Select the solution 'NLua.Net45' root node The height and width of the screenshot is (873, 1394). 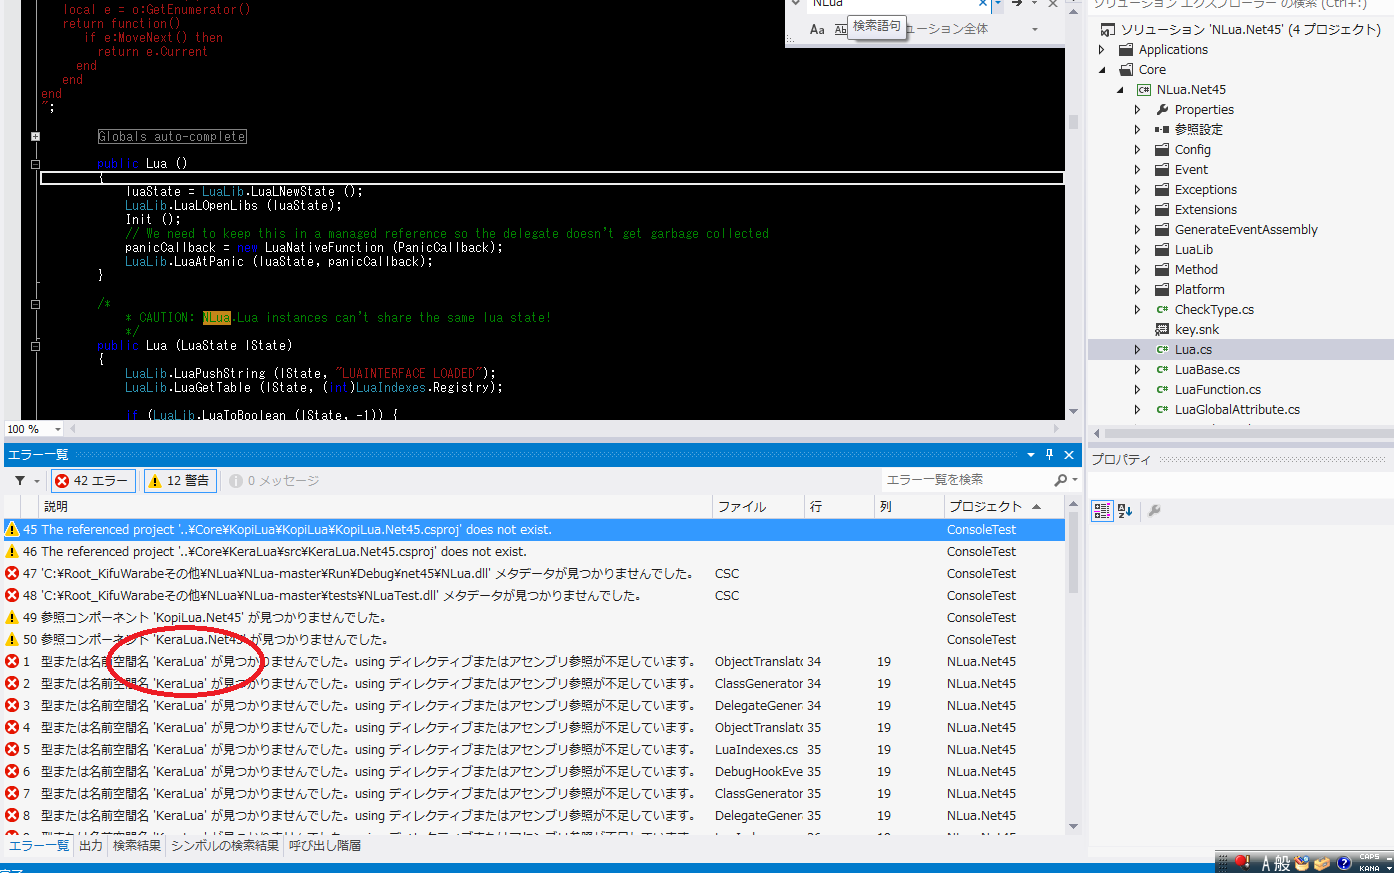pos(1250,30)
